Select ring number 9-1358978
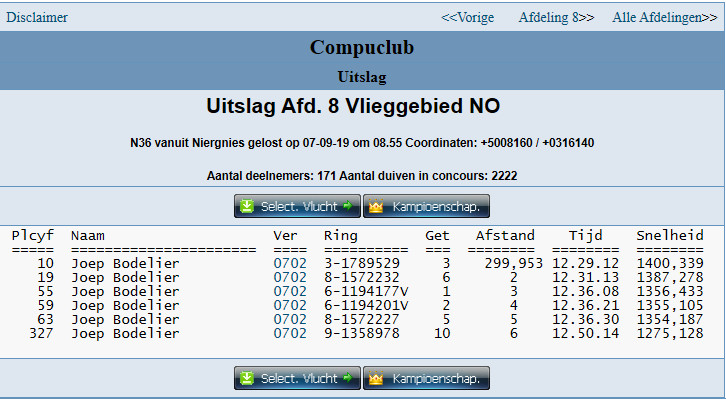The height and width of the screenshot is (399, 726). click(362, 333)
